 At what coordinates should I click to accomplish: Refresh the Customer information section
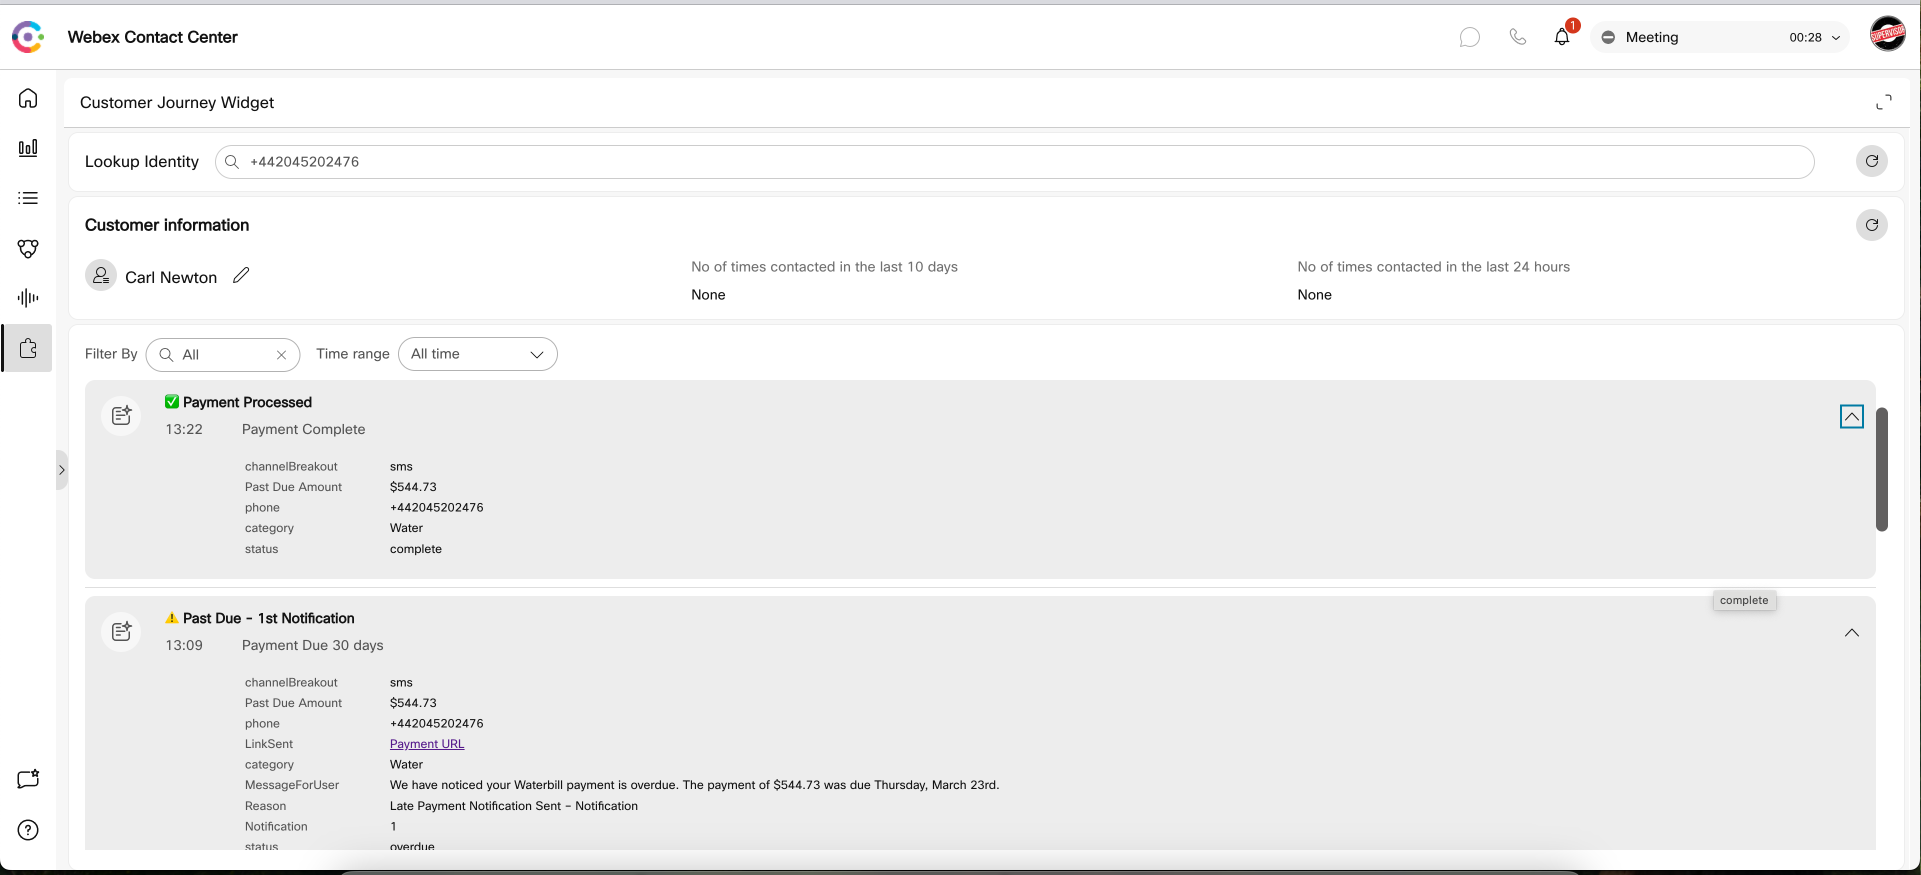[1872, 225]
